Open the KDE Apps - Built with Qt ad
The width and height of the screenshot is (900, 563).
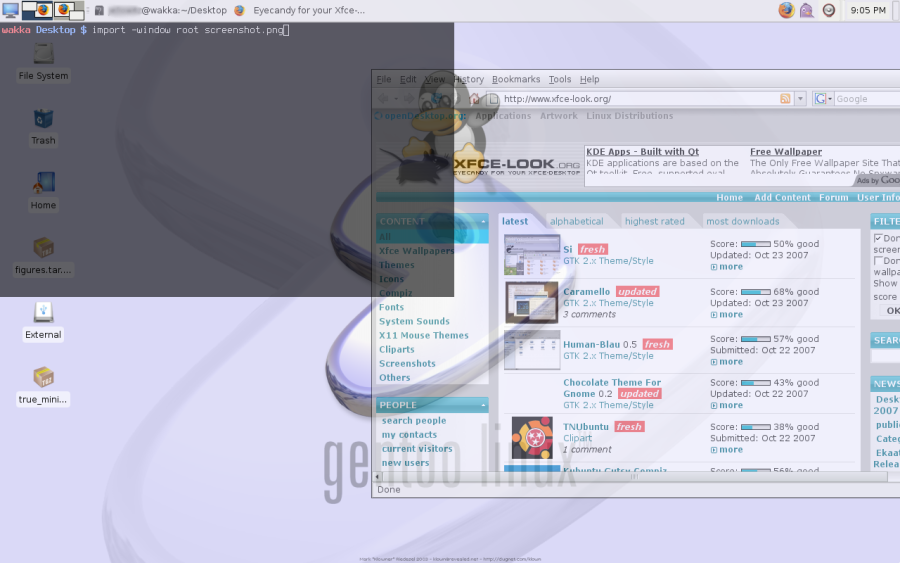[642, 152]
